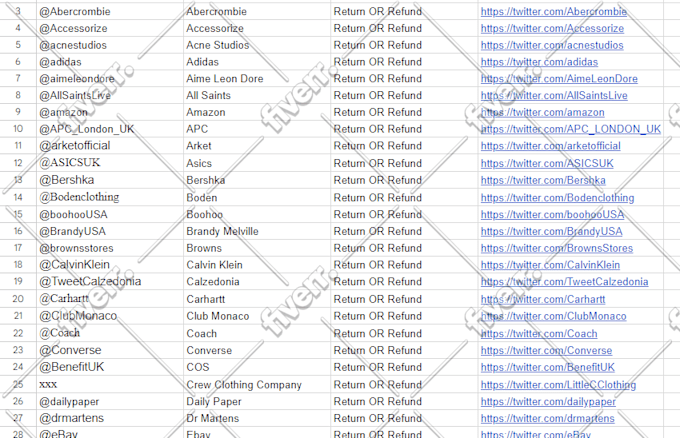Select the @BenefitUK handle cell
The height and width of the screenshot is (438, 680).
(110, 367)
